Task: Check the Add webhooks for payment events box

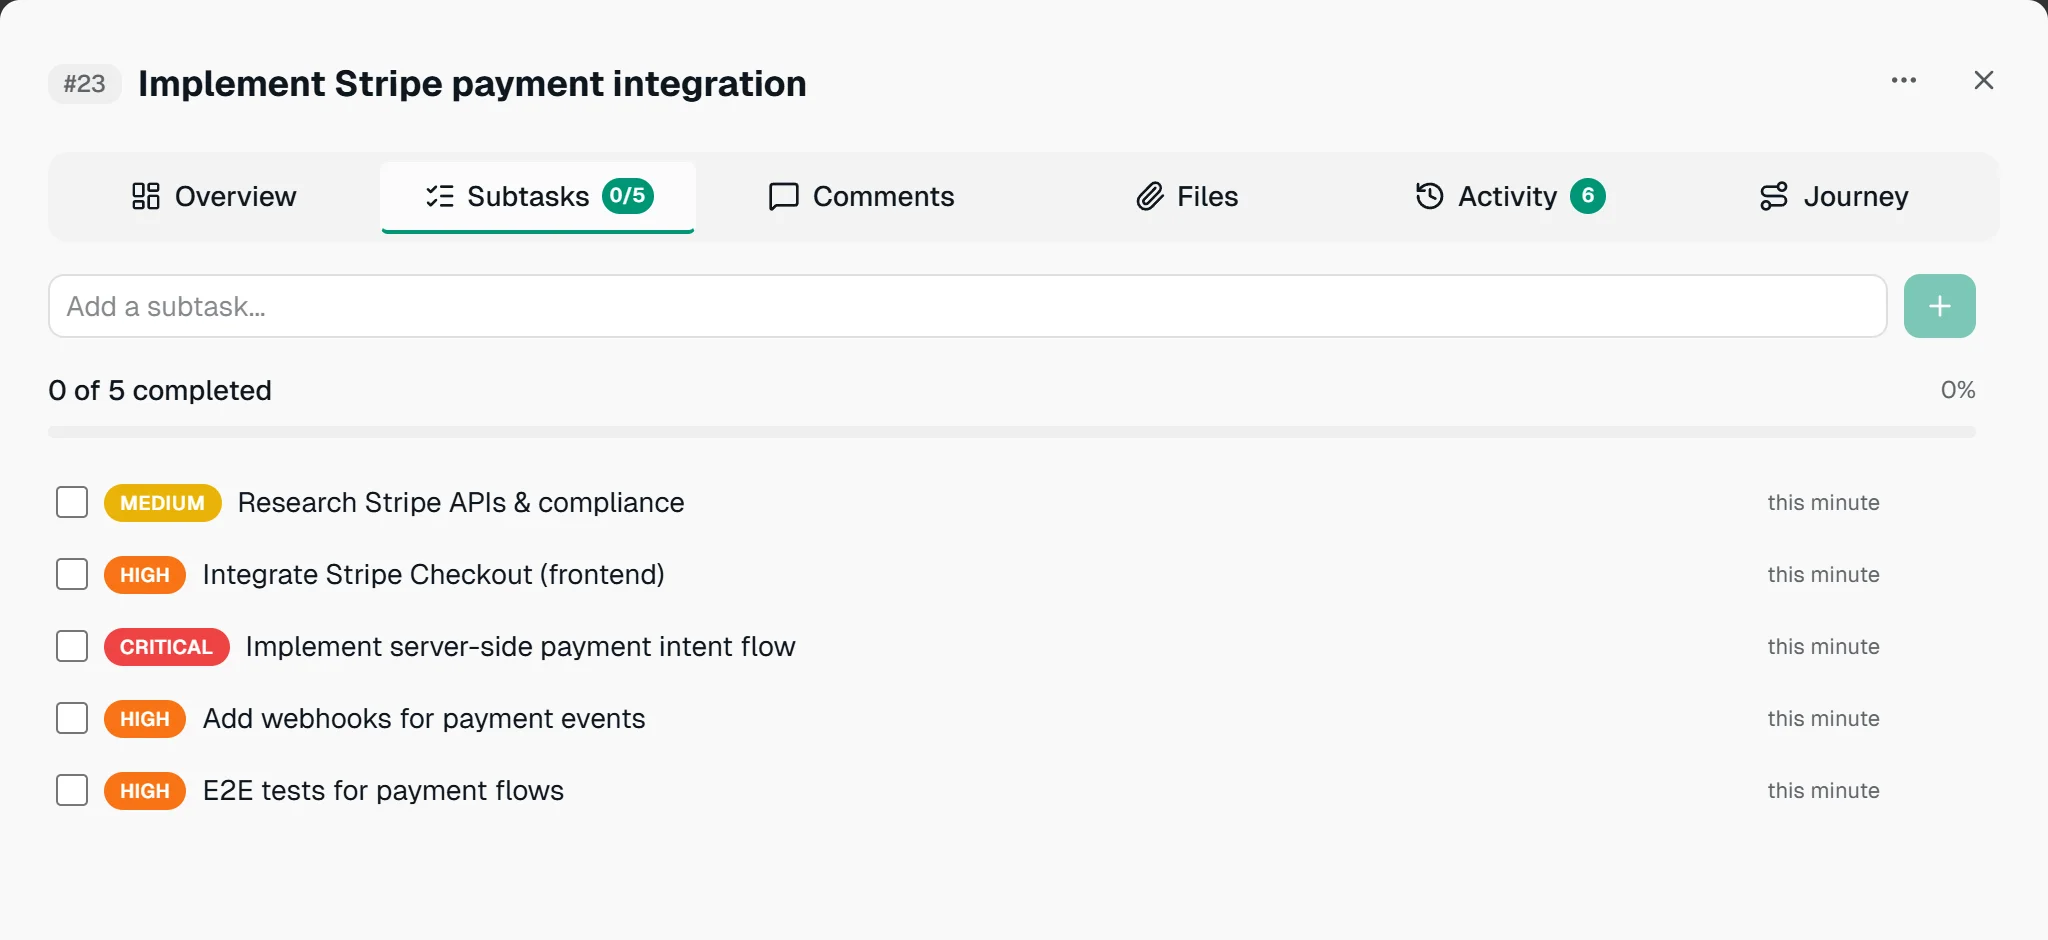Action: [72, 718]
